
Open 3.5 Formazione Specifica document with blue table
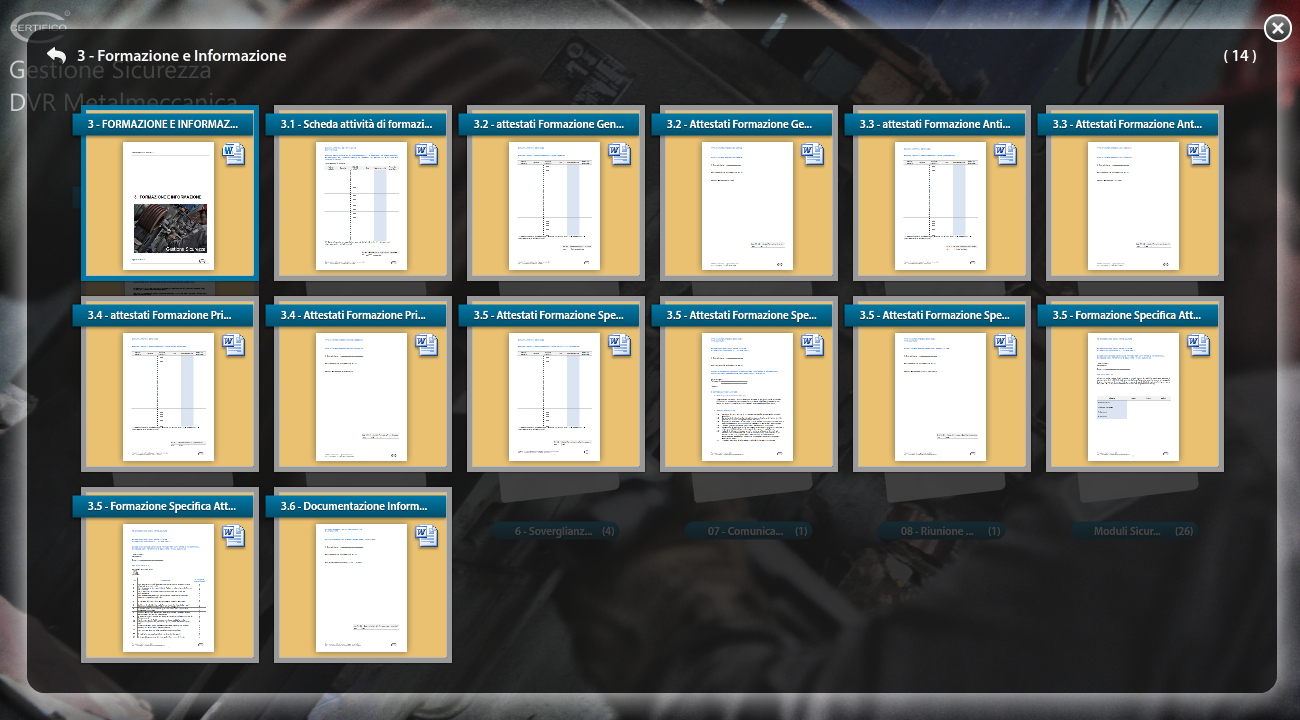(1133, 396)
